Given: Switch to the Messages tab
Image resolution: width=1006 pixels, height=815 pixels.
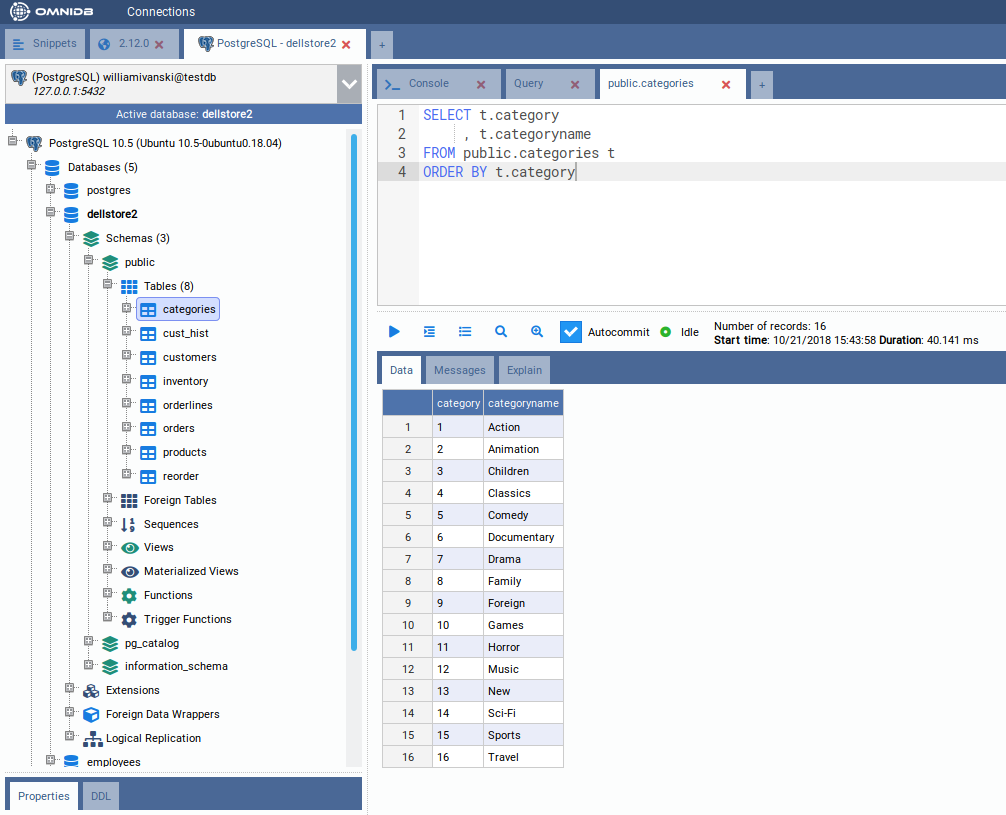Looking at the screenshot, I should tap(459, 370).
